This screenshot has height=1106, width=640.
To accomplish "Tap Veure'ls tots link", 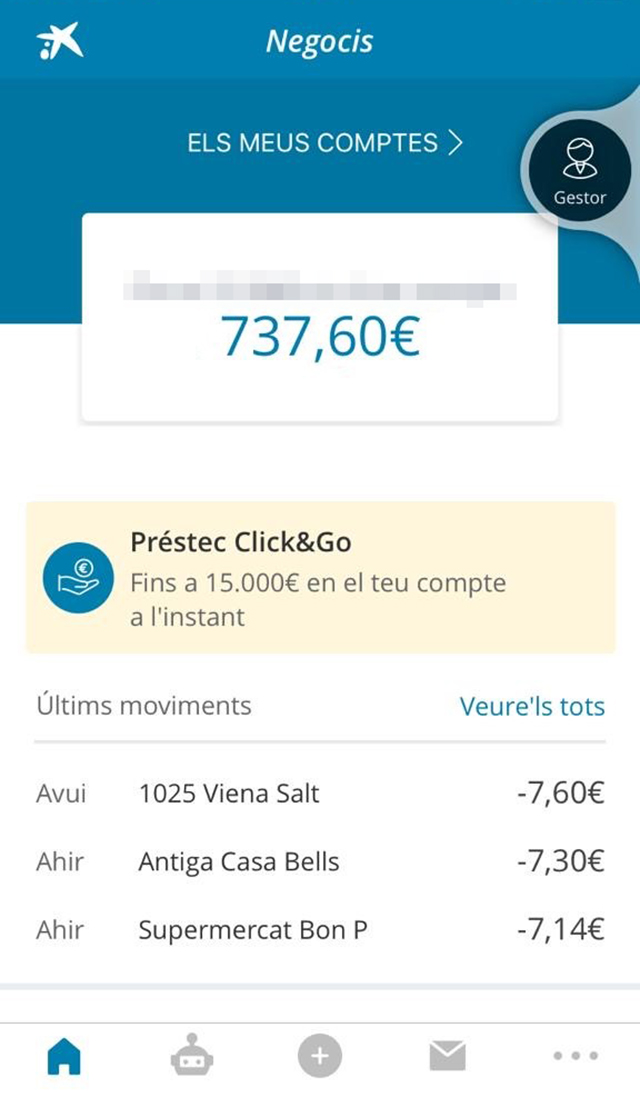I will tap(532, 706).
